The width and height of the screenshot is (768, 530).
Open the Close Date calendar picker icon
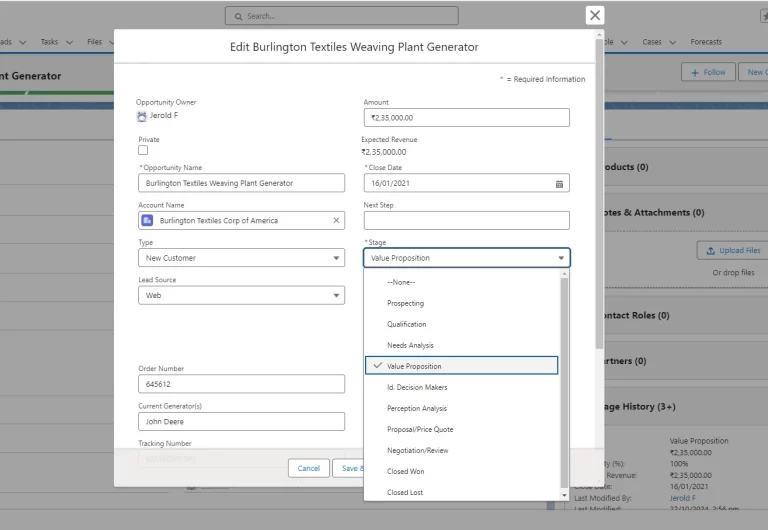click(559, 184)
